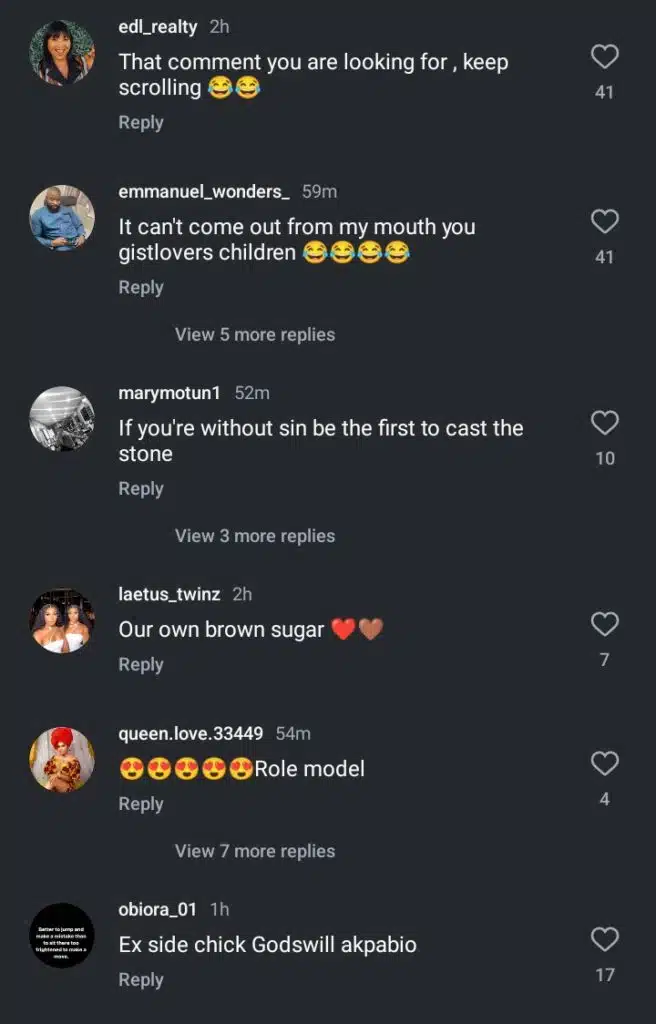The width and height of the screenshot is (656, 1024).
Task: Reply to marymotun1's comment
Action: point(141,488)
